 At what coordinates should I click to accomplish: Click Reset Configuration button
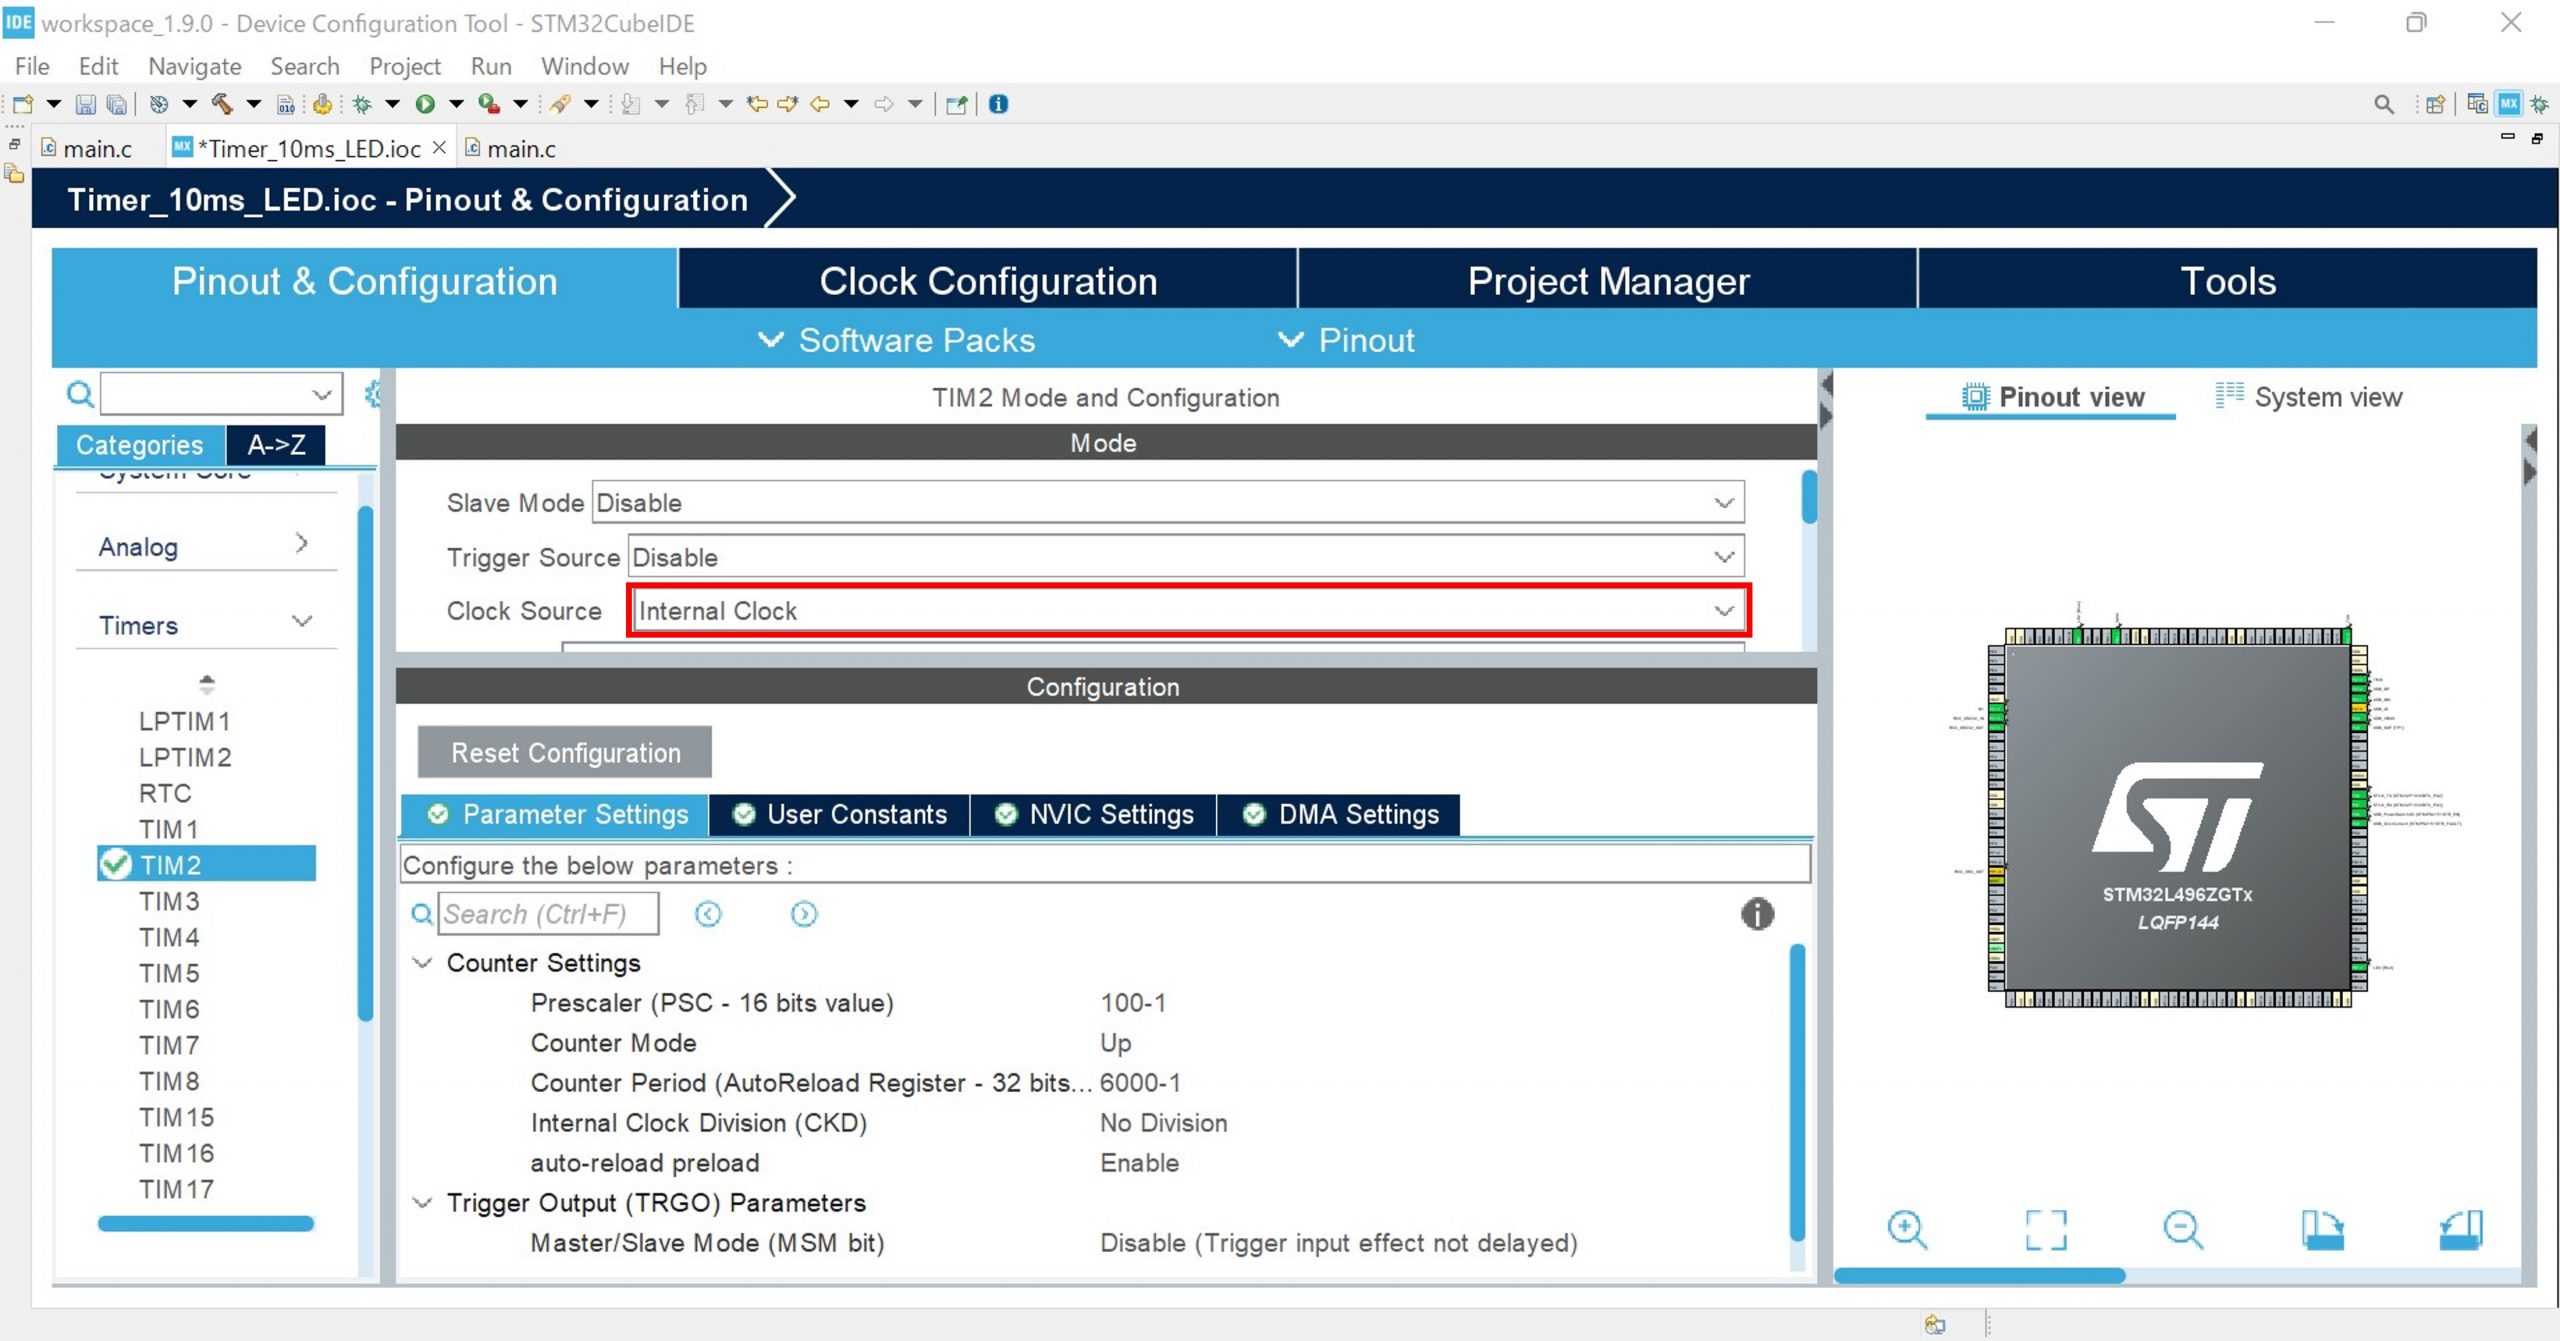click(x=565, y=752)
